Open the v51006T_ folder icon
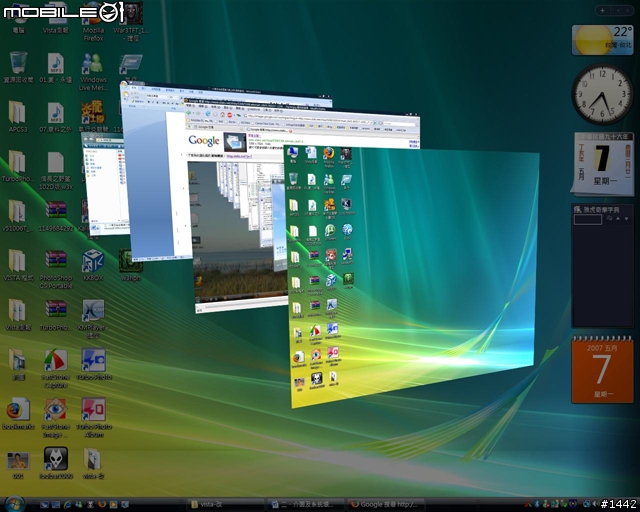 click(x=18, y=216)
